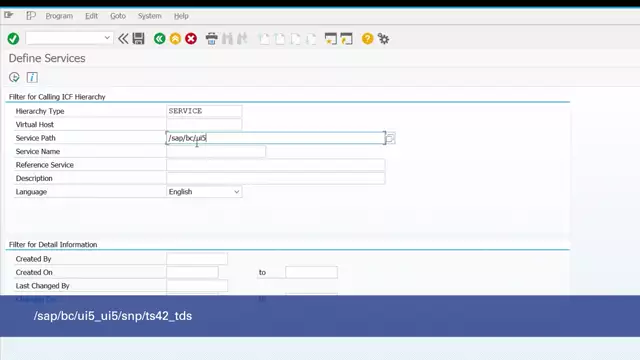
Task: Click the Created On from-date field
Action: click(192, 272)
